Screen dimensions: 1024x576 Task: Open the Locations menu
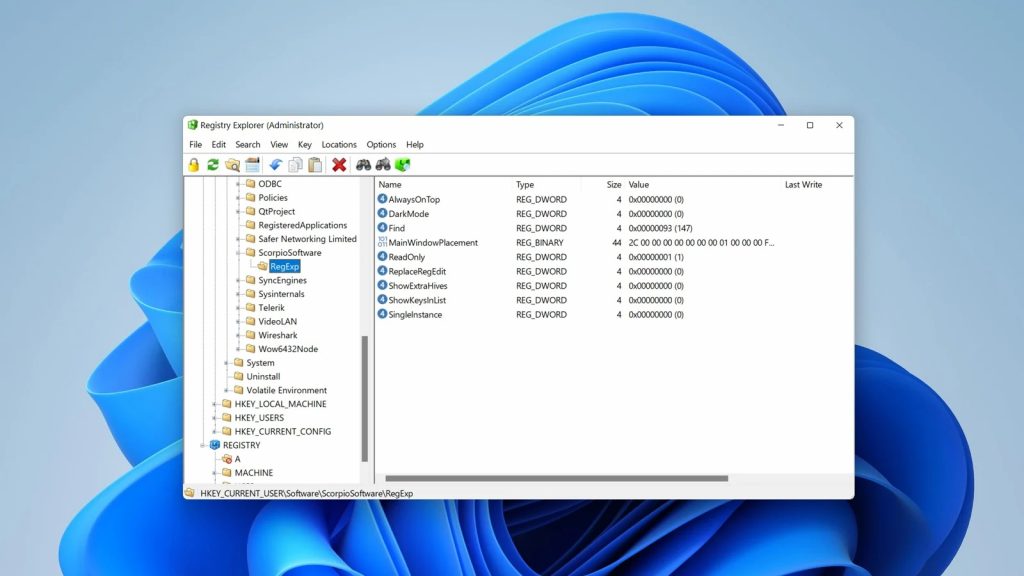(x=339, y=144)
